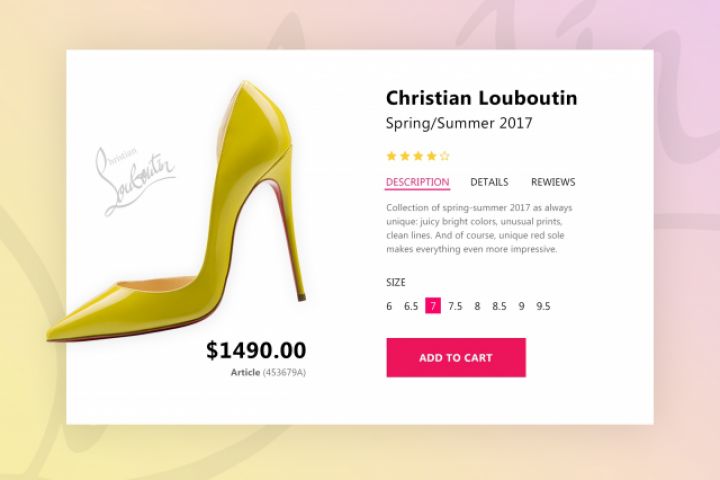Select highlighted shoe size 7
720x480 pixels.
(433, 306)
